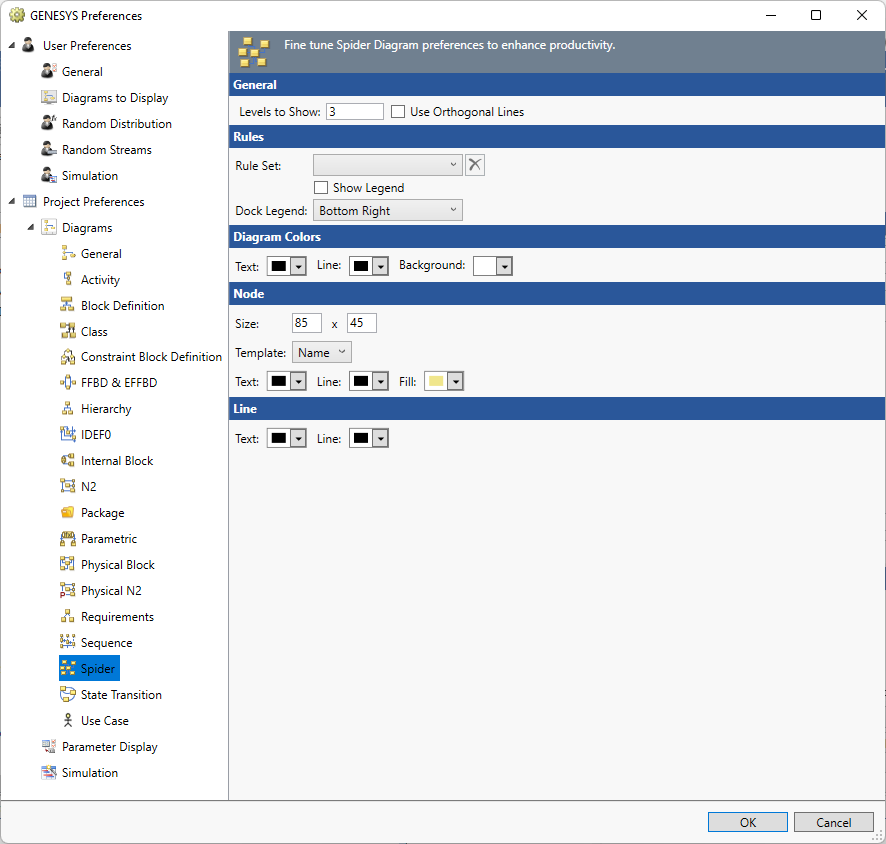Clear the Rule Set with X icon
The height and width of the screenshot is (844, 886).
coord(475,165)
